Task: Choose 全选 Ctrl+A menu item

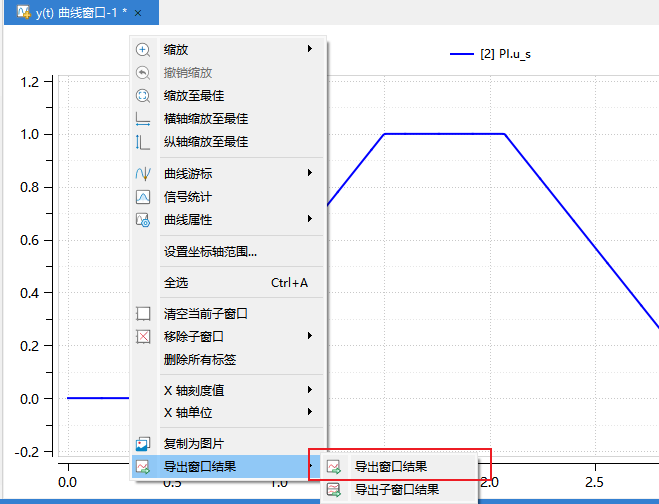Action: point(229,282)
